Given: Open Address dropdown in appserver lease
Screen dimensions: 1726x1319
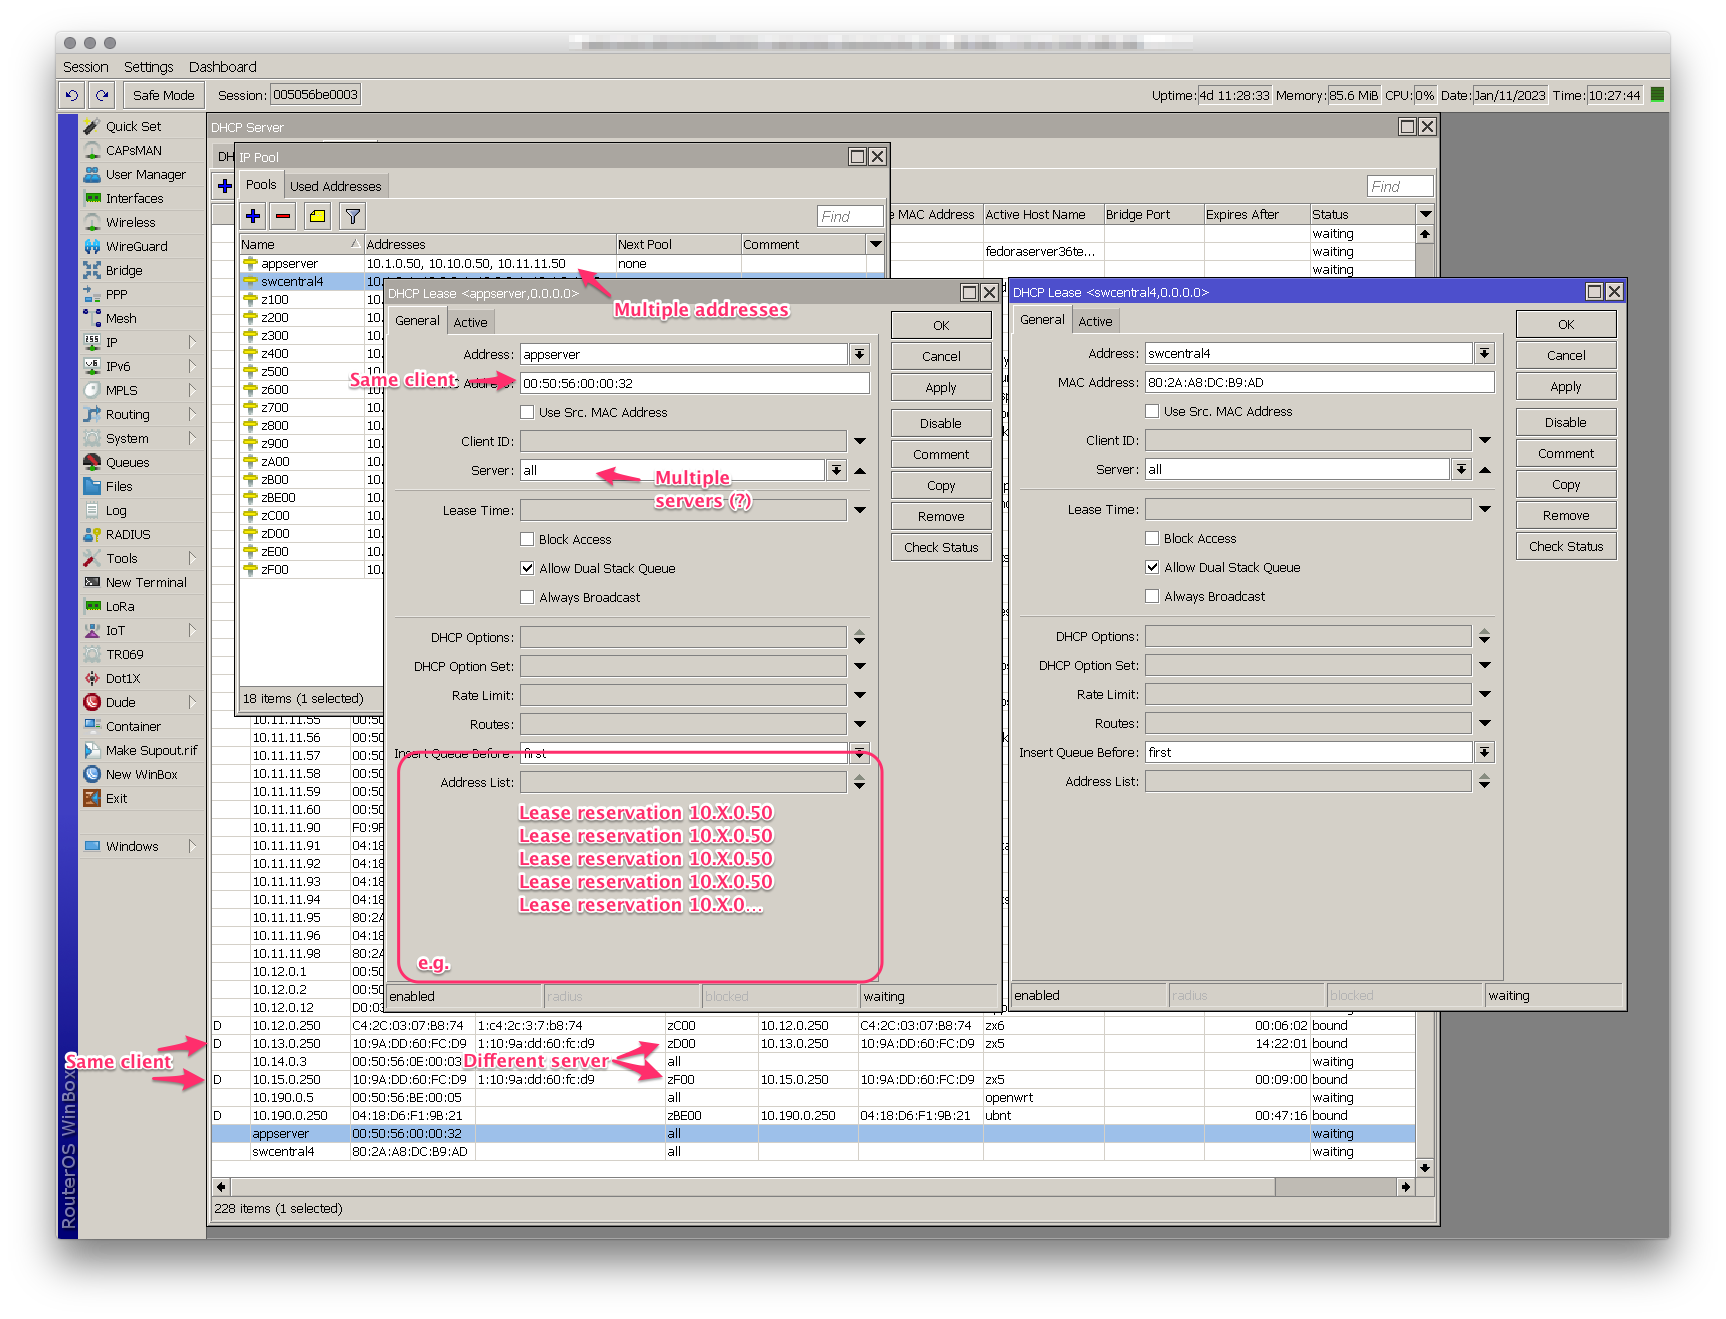Looking at the screenshot, I should point(860,354).
